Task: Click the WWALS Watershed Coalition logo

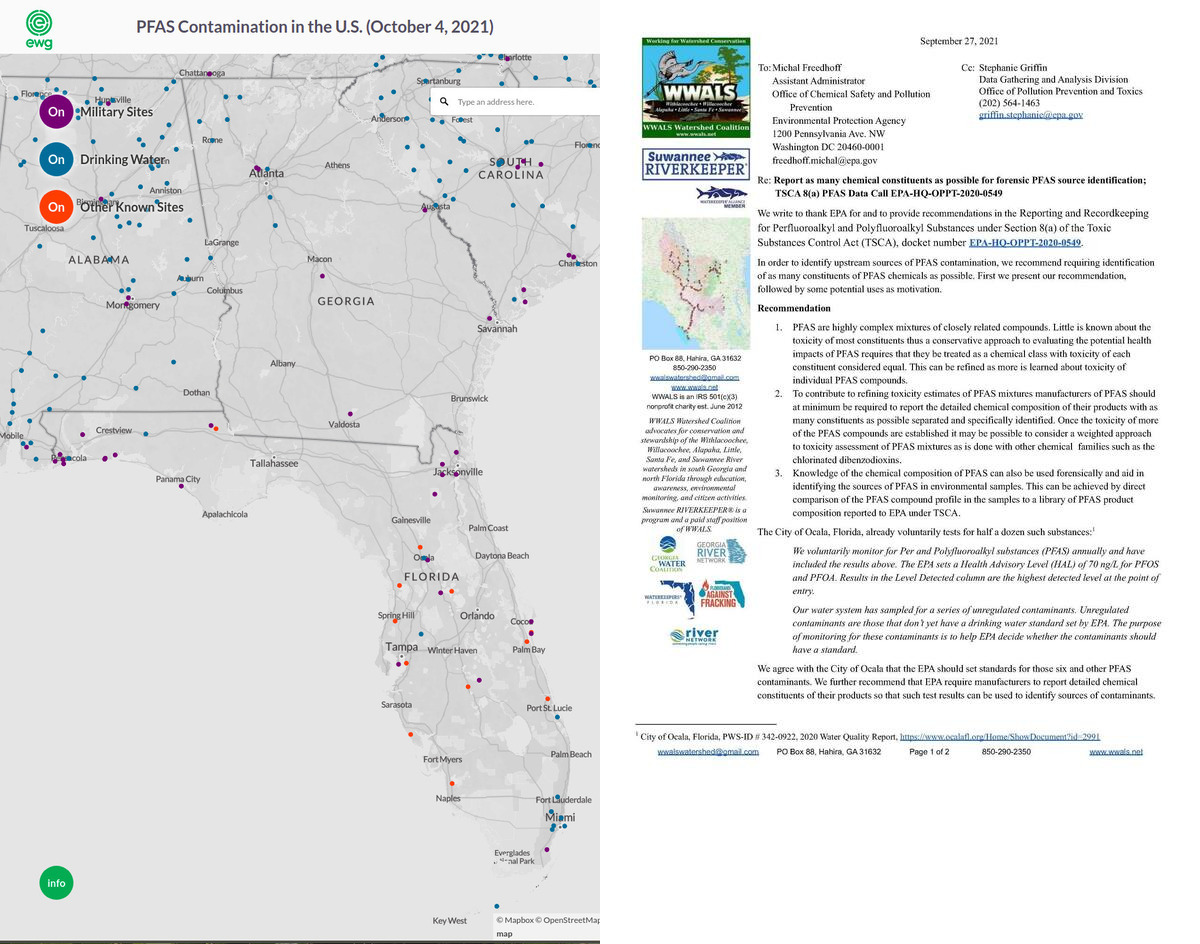Action: point(694,87)
